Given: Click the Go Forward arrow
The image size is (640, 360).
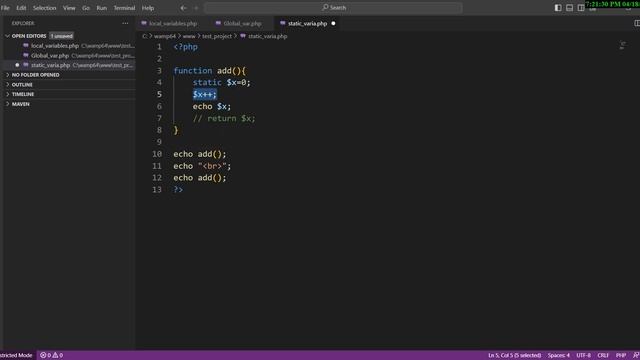Looking at the screenshot, I should (196, 8).
